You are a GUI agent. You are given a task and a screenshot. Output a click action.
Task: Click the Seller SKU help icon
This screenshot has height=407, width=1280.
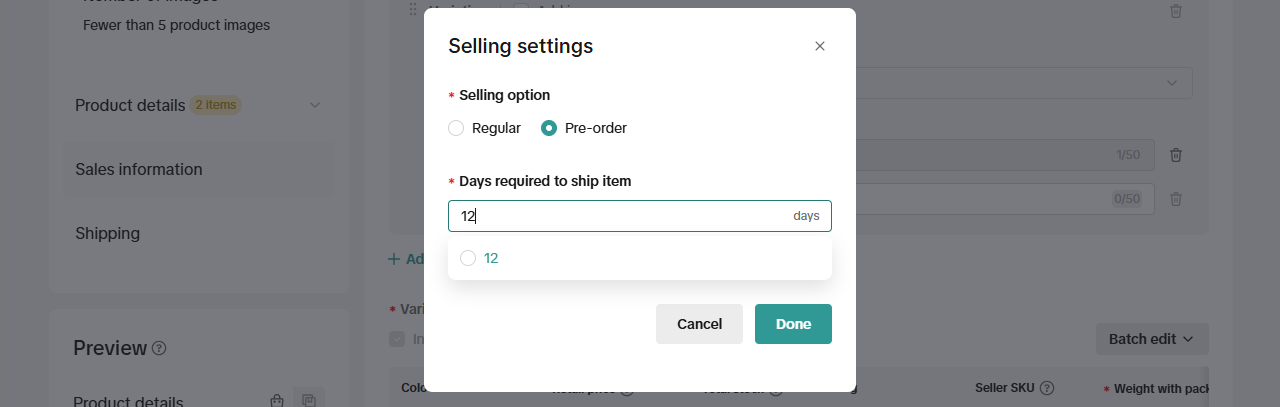pos(1047,388)
